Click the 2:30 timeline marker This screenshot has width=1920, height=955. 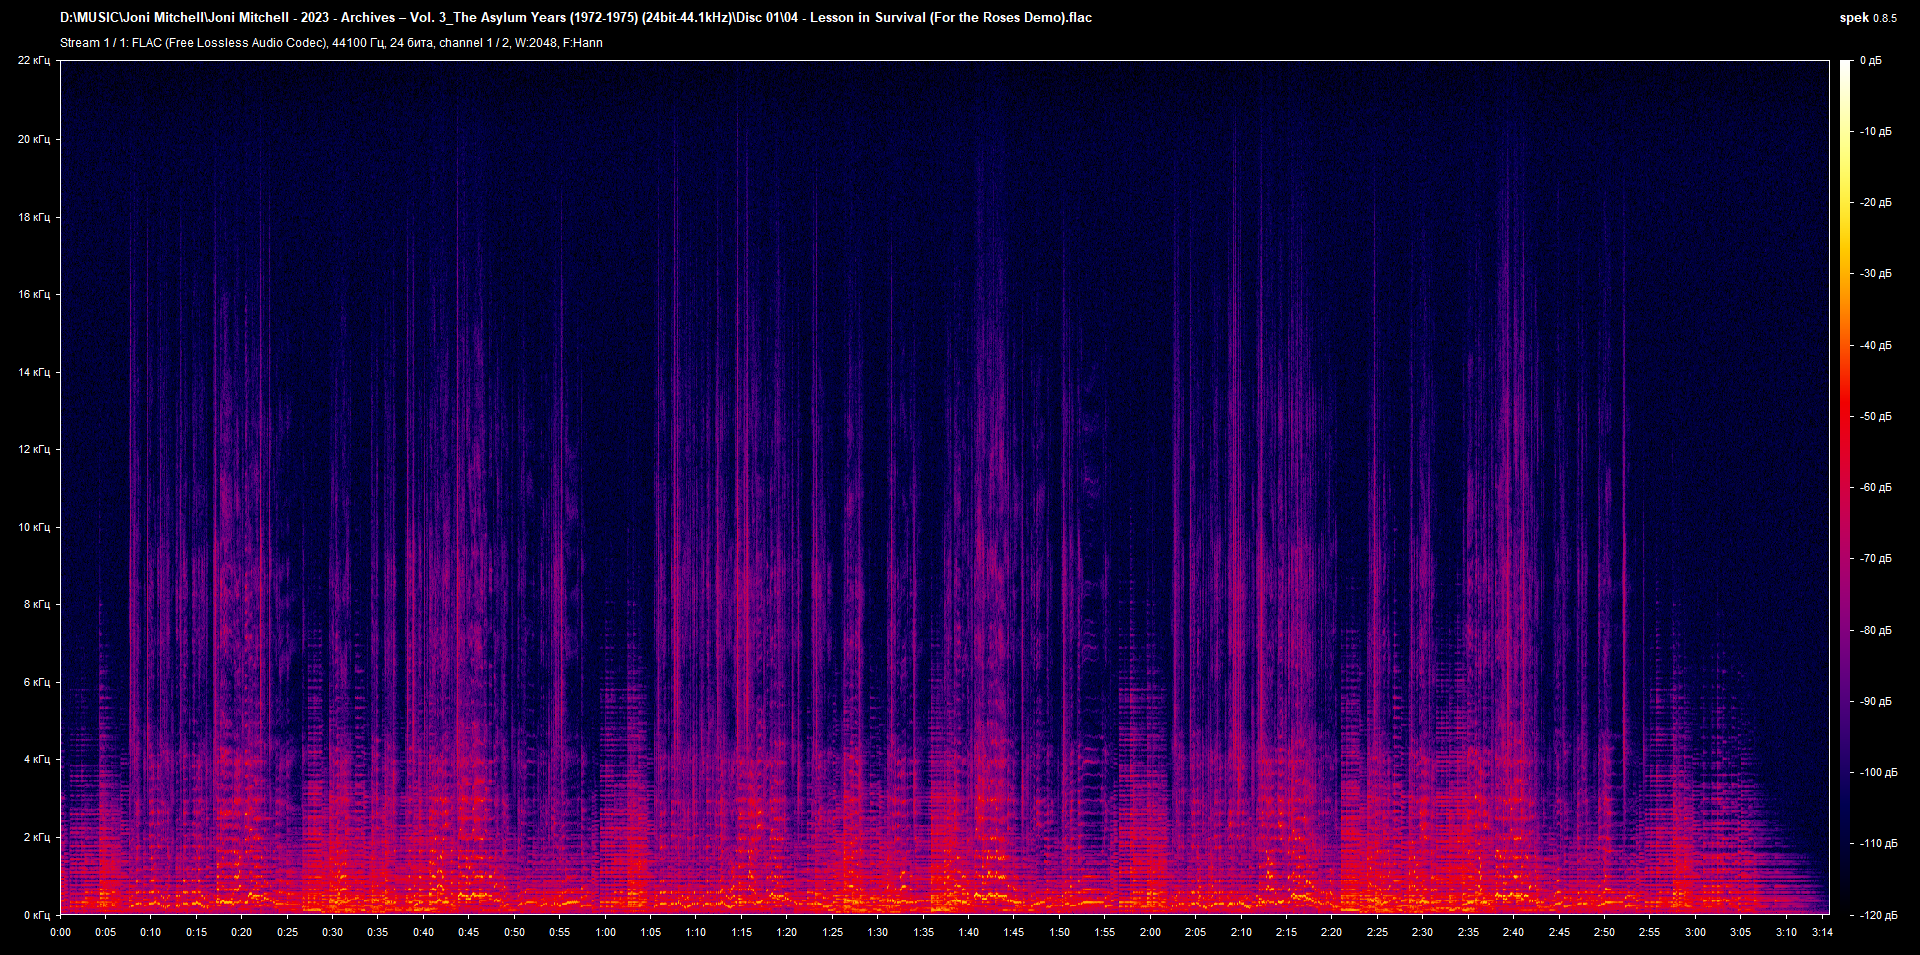(1423, 931)
